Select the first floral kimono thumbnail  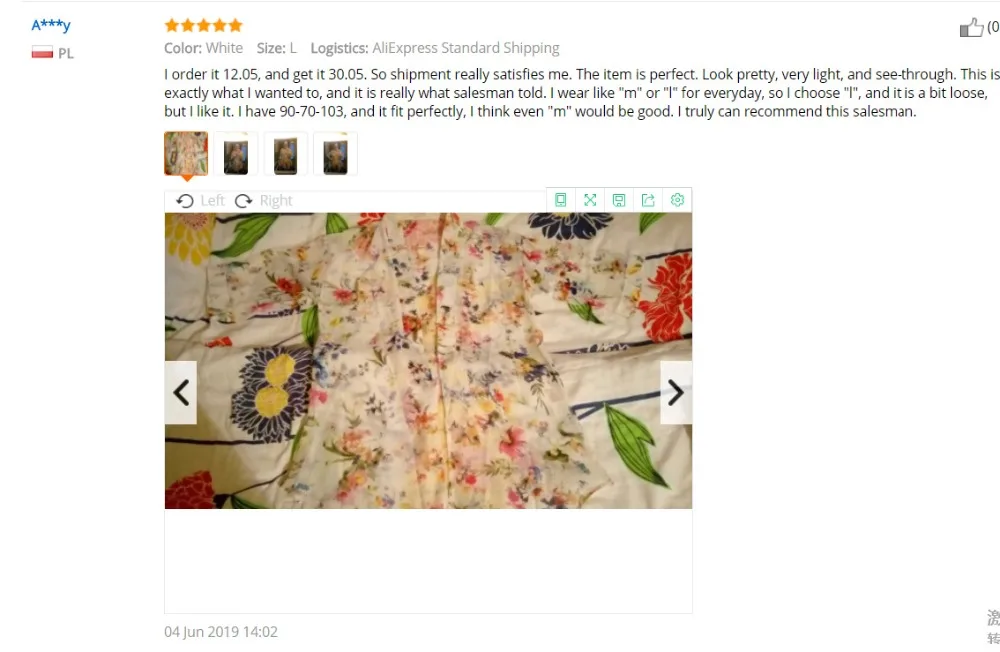click(x=186, y=153)
